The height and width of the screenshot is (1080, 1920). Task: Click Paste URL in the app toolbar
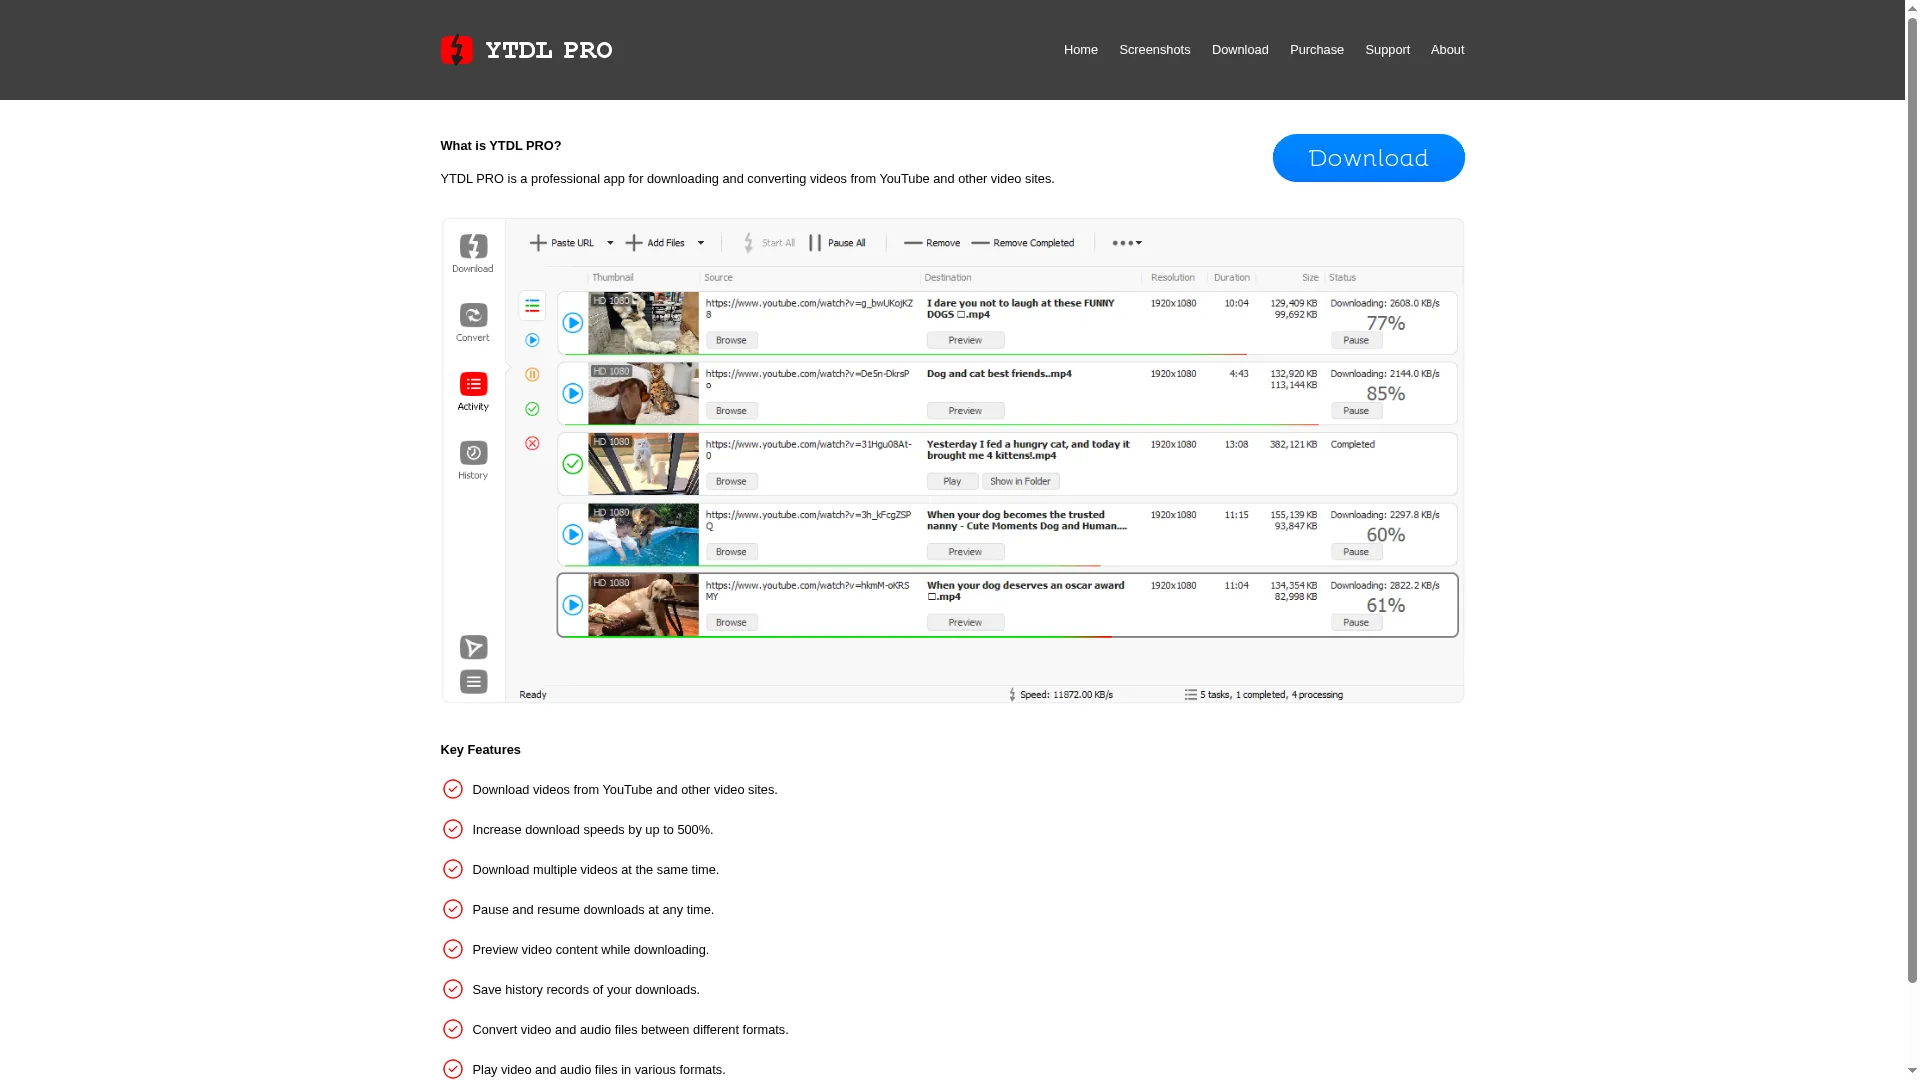click(x=561, y=243)
